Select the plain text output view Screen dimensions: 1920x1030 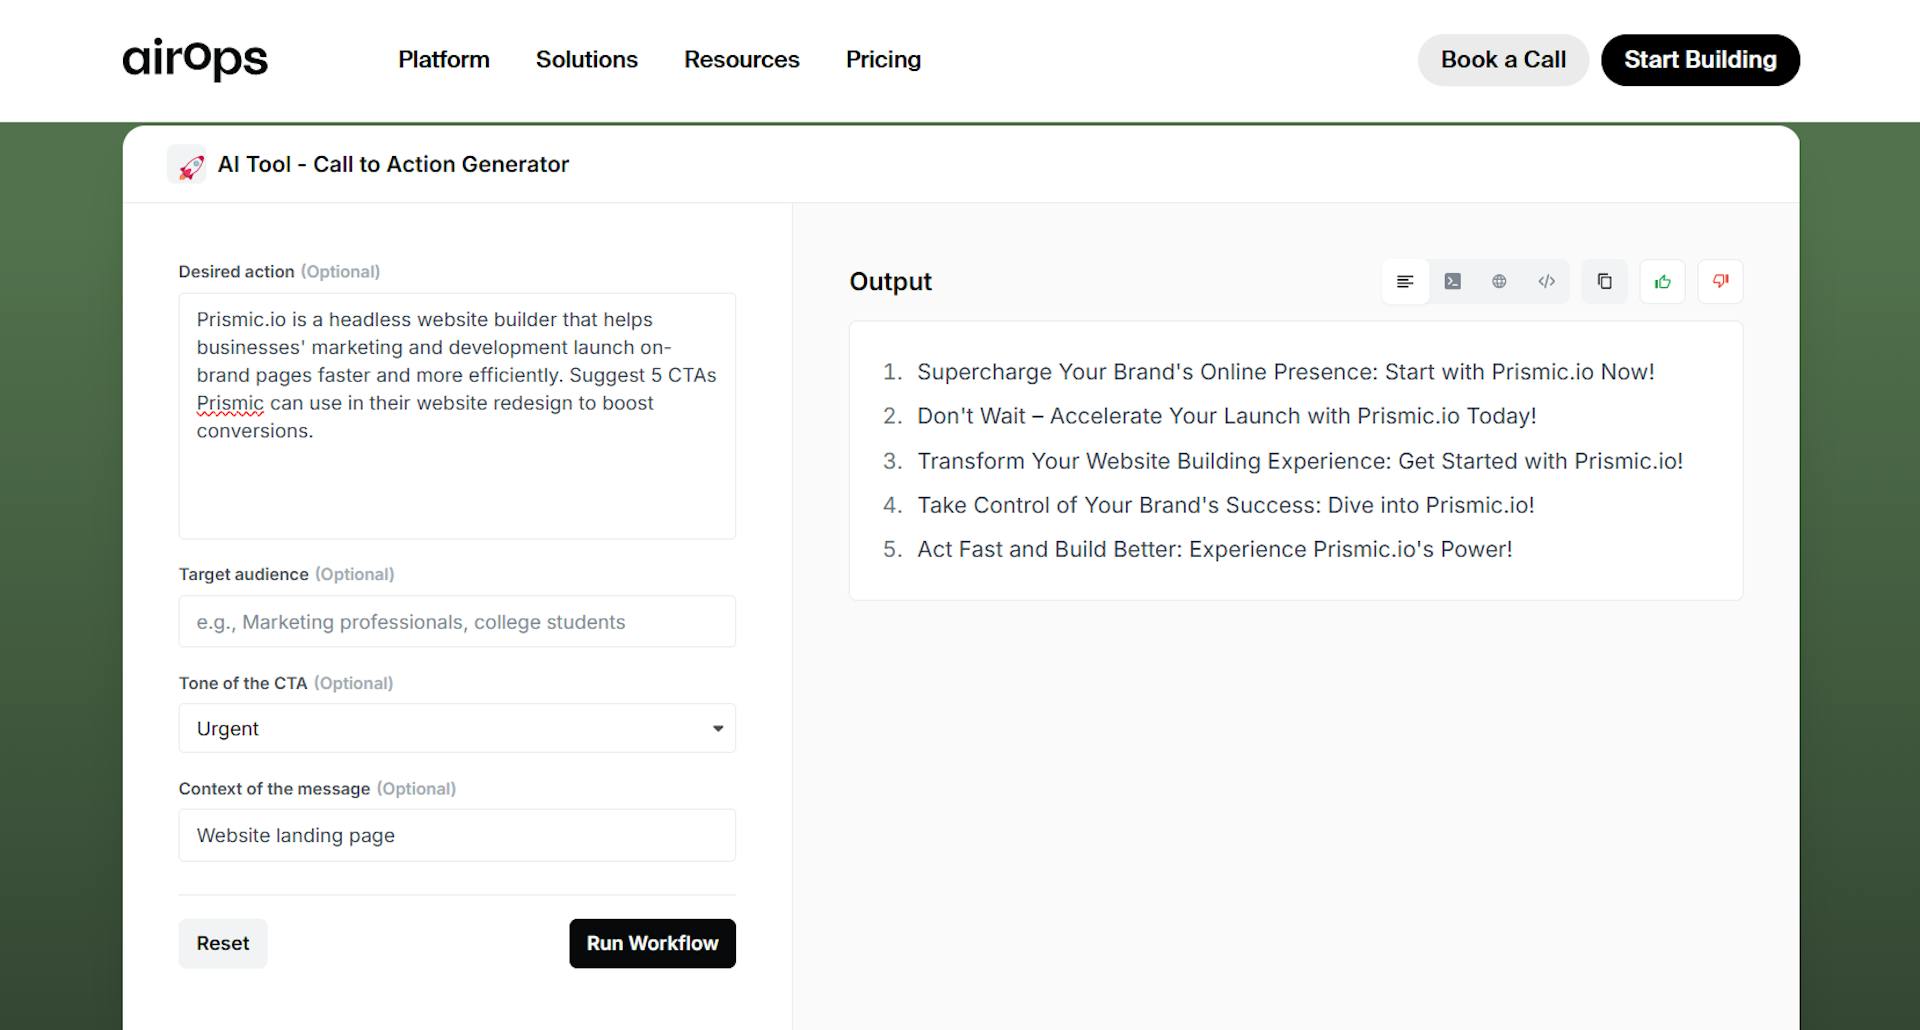coord(1404,281)
